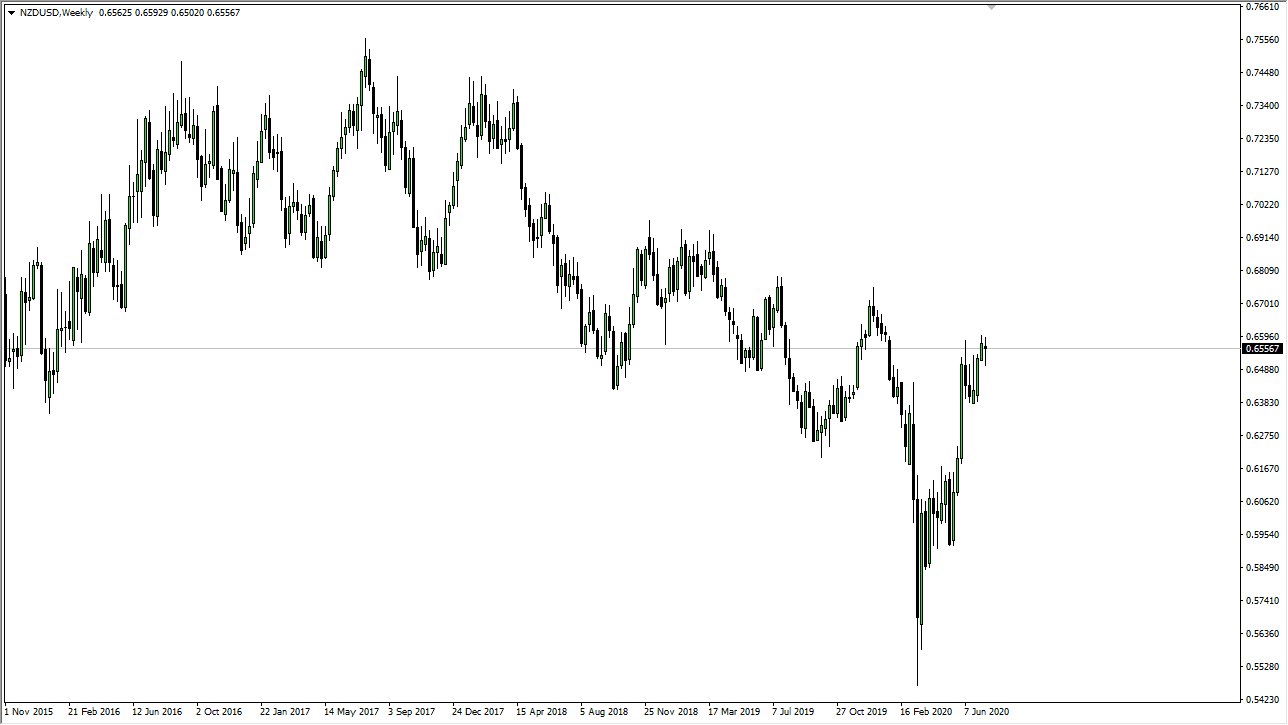Click the 14 May 2017 axis label
This screenshot has width=1288, height=725.
(x=351, y=711)
